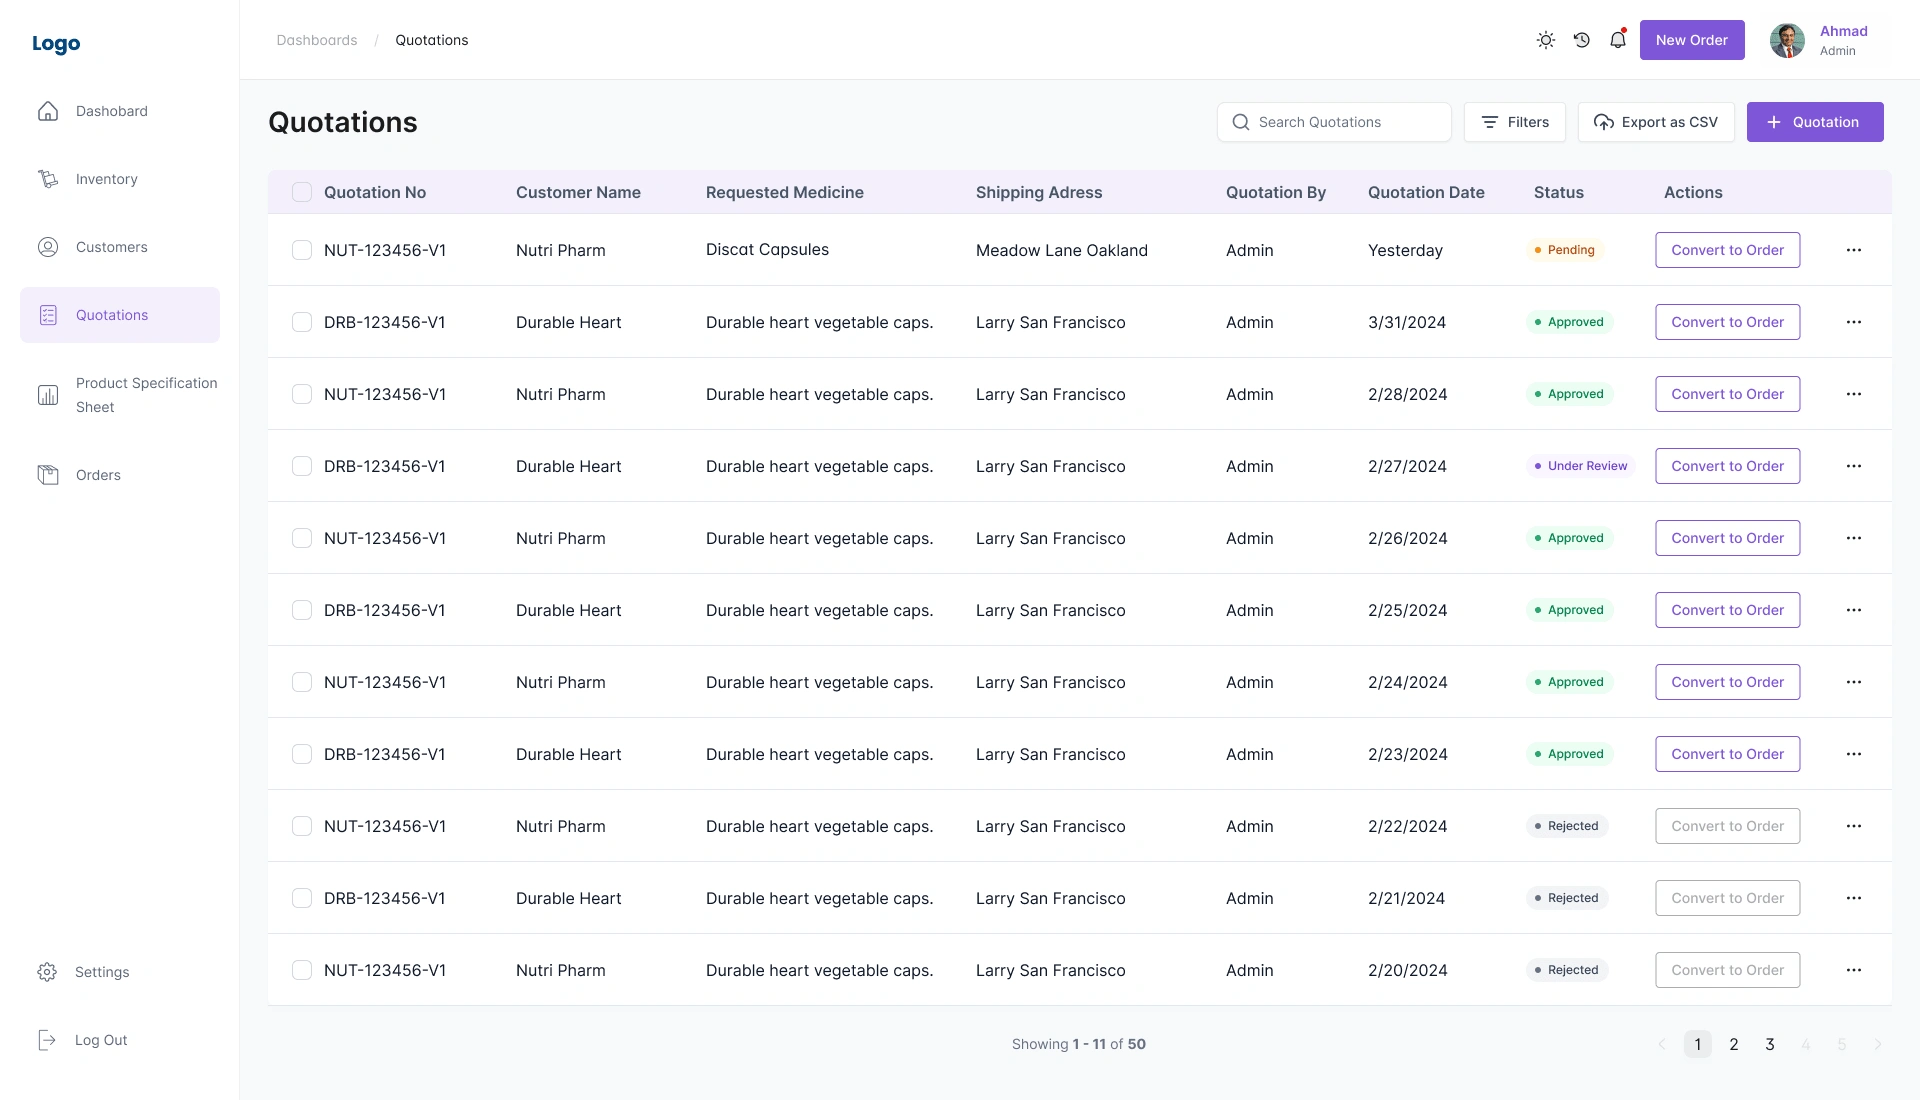Click the Dashboard home icon in sidebar

[x=48, y=111]
